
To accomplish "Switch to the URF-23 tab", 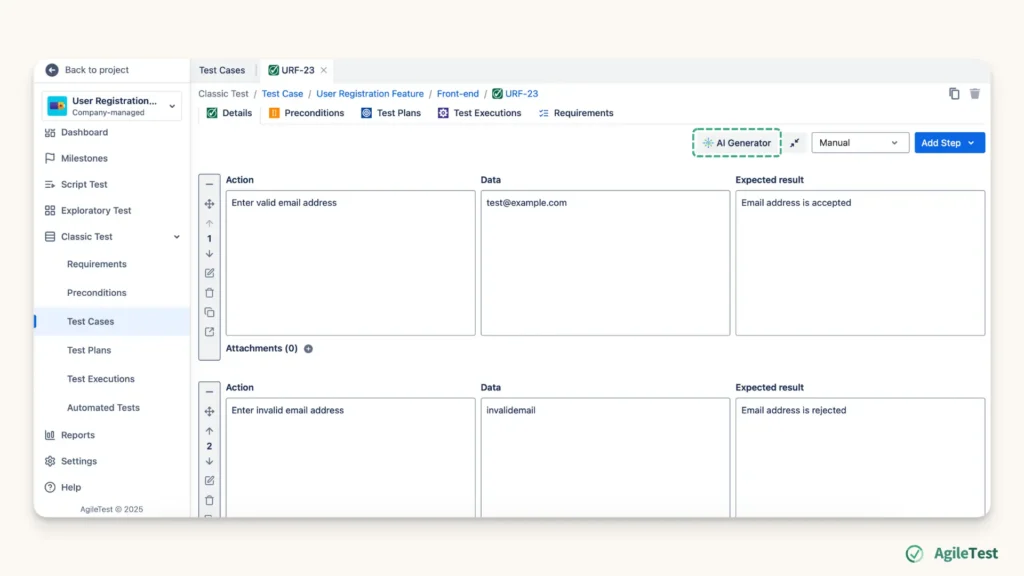I will tap(291, 70).
